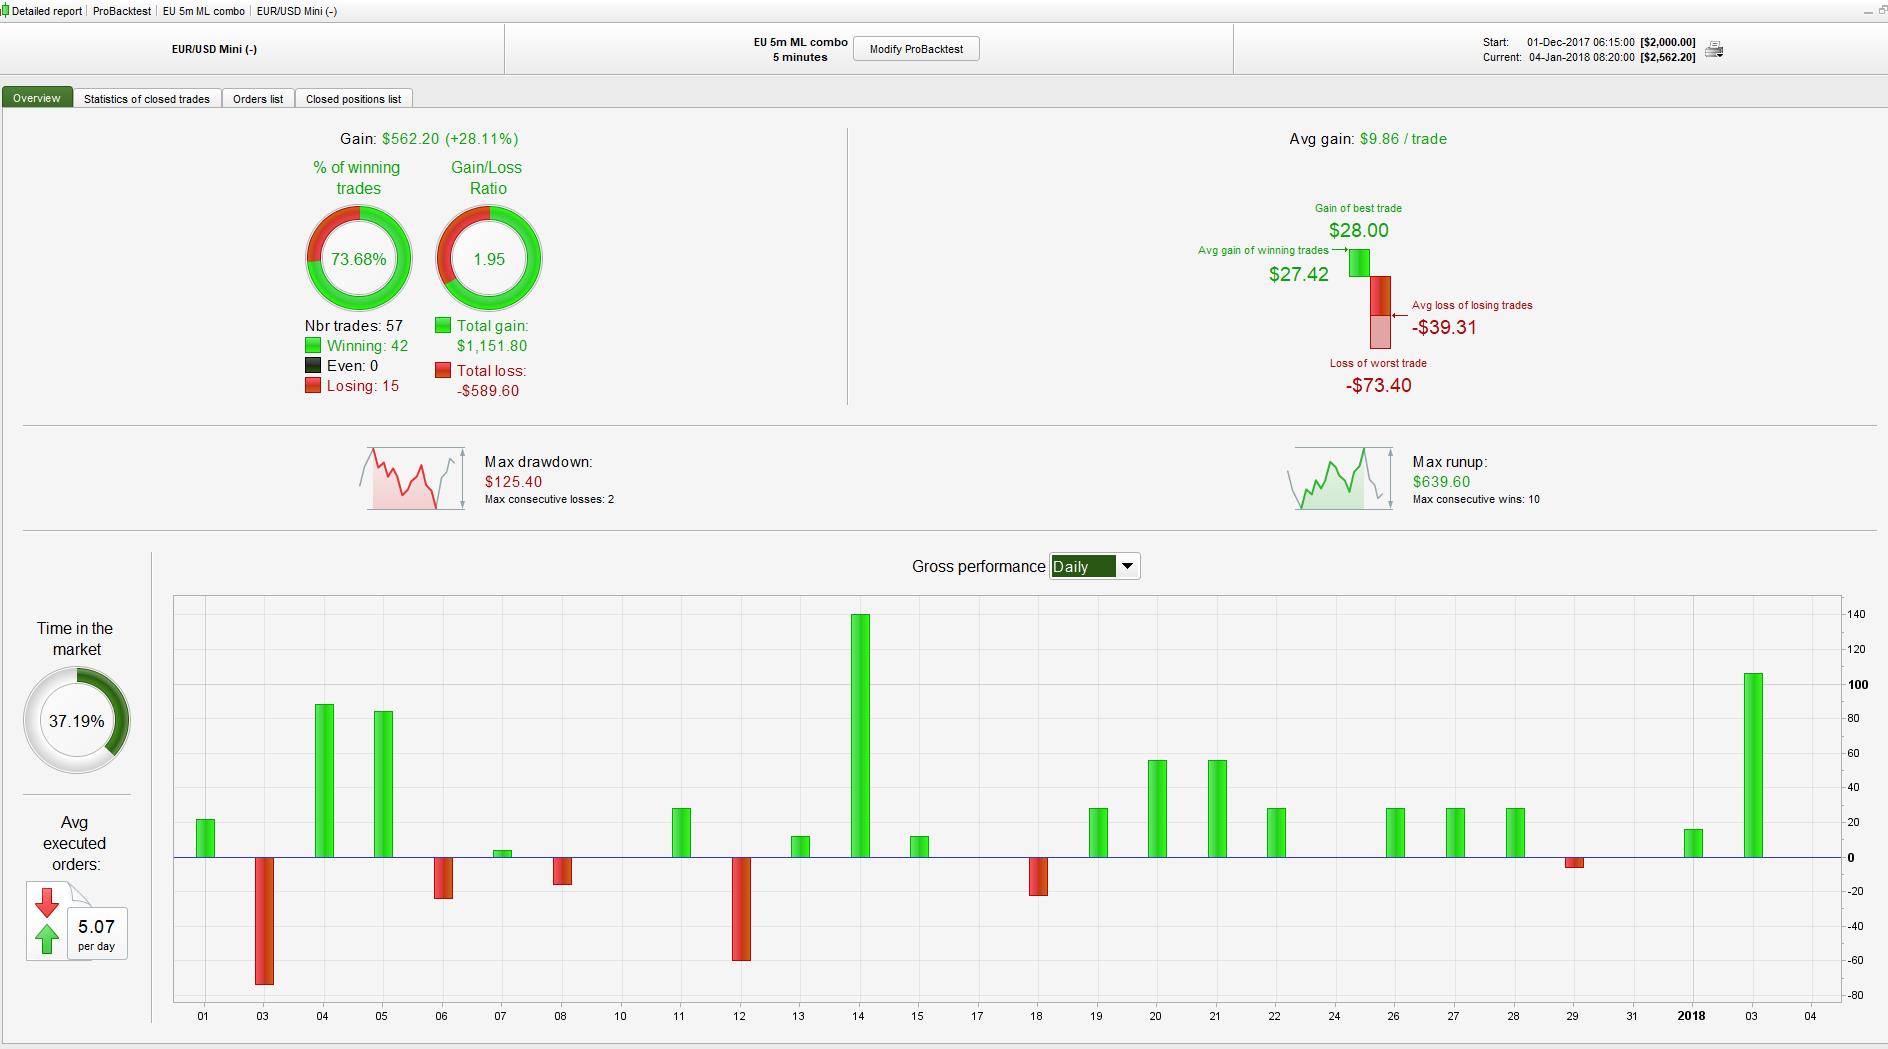Click the green Winning legend swatch
1888x1049 pixels.
point(313,345)
